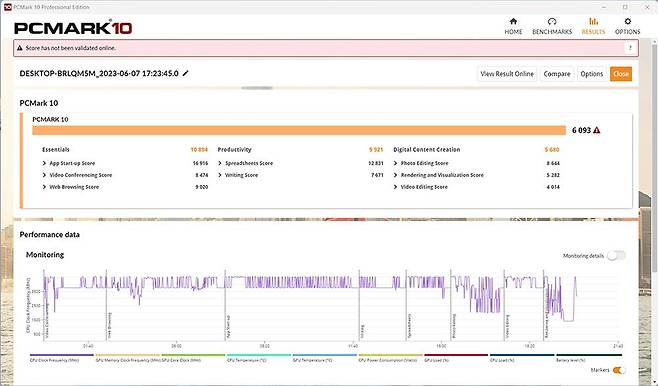Click the Essentials score 10 894
Viewport: 658px width, 386px height.
point(199,150)
